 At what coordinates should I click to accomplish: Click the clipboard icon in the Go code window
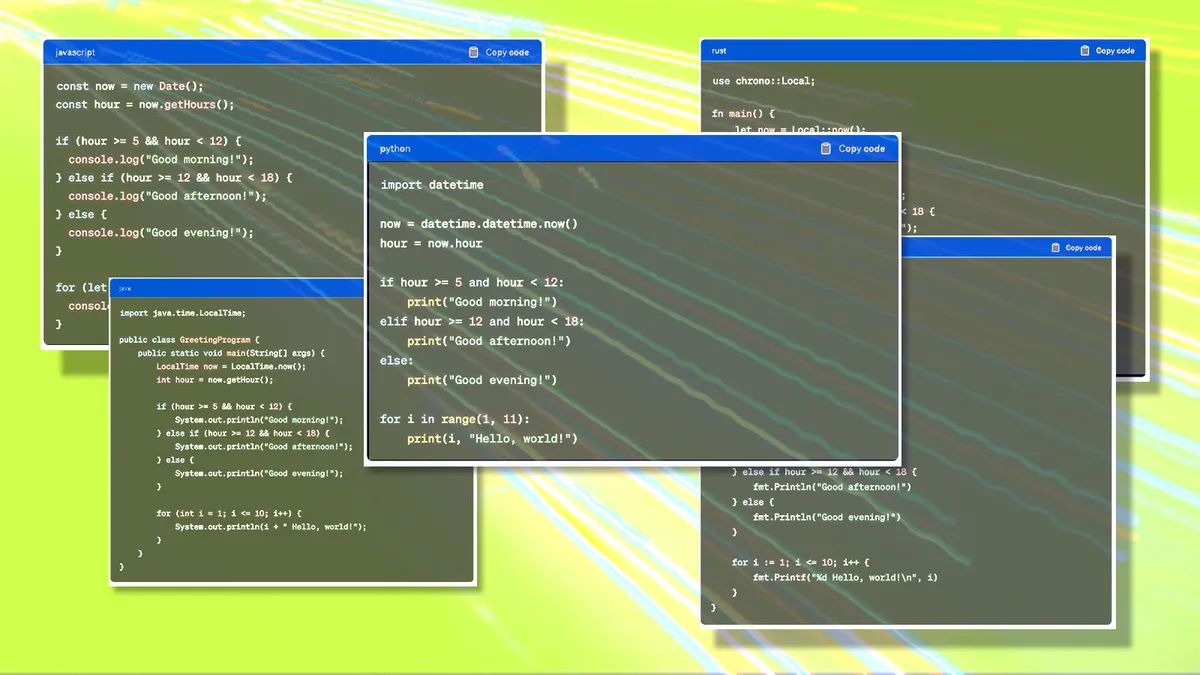(x=1054, y=247)
